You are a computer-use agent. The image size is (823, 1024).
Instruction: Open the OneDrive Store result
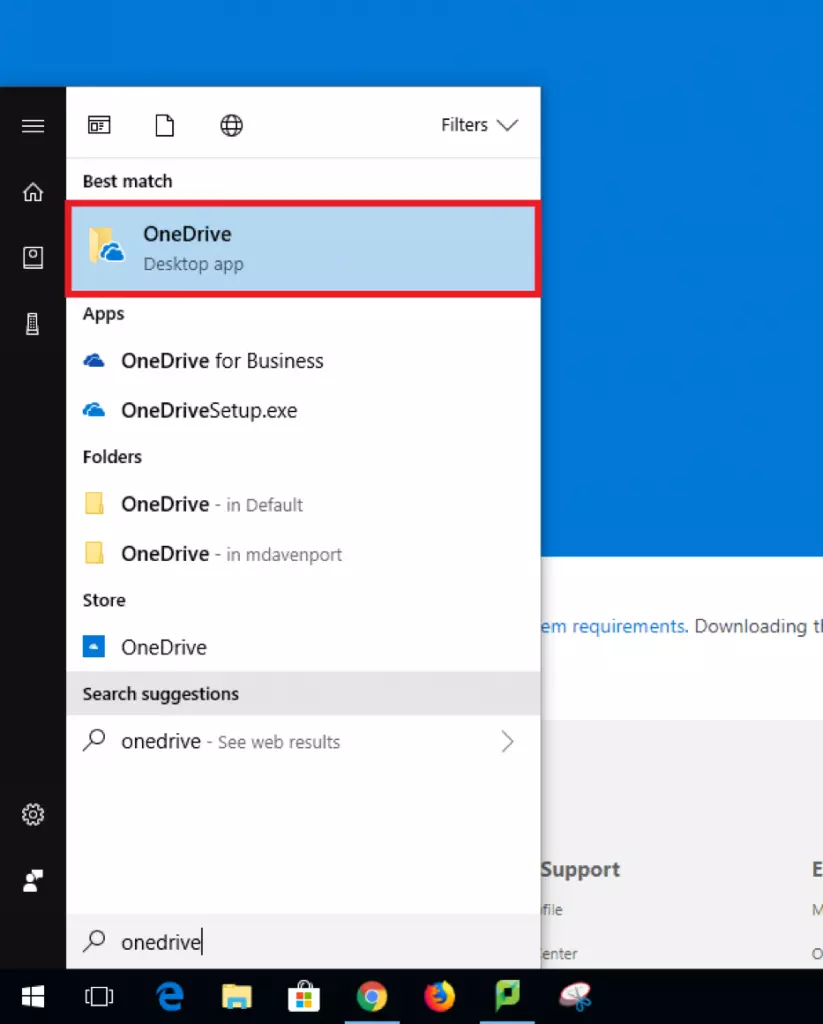(303, 647)
